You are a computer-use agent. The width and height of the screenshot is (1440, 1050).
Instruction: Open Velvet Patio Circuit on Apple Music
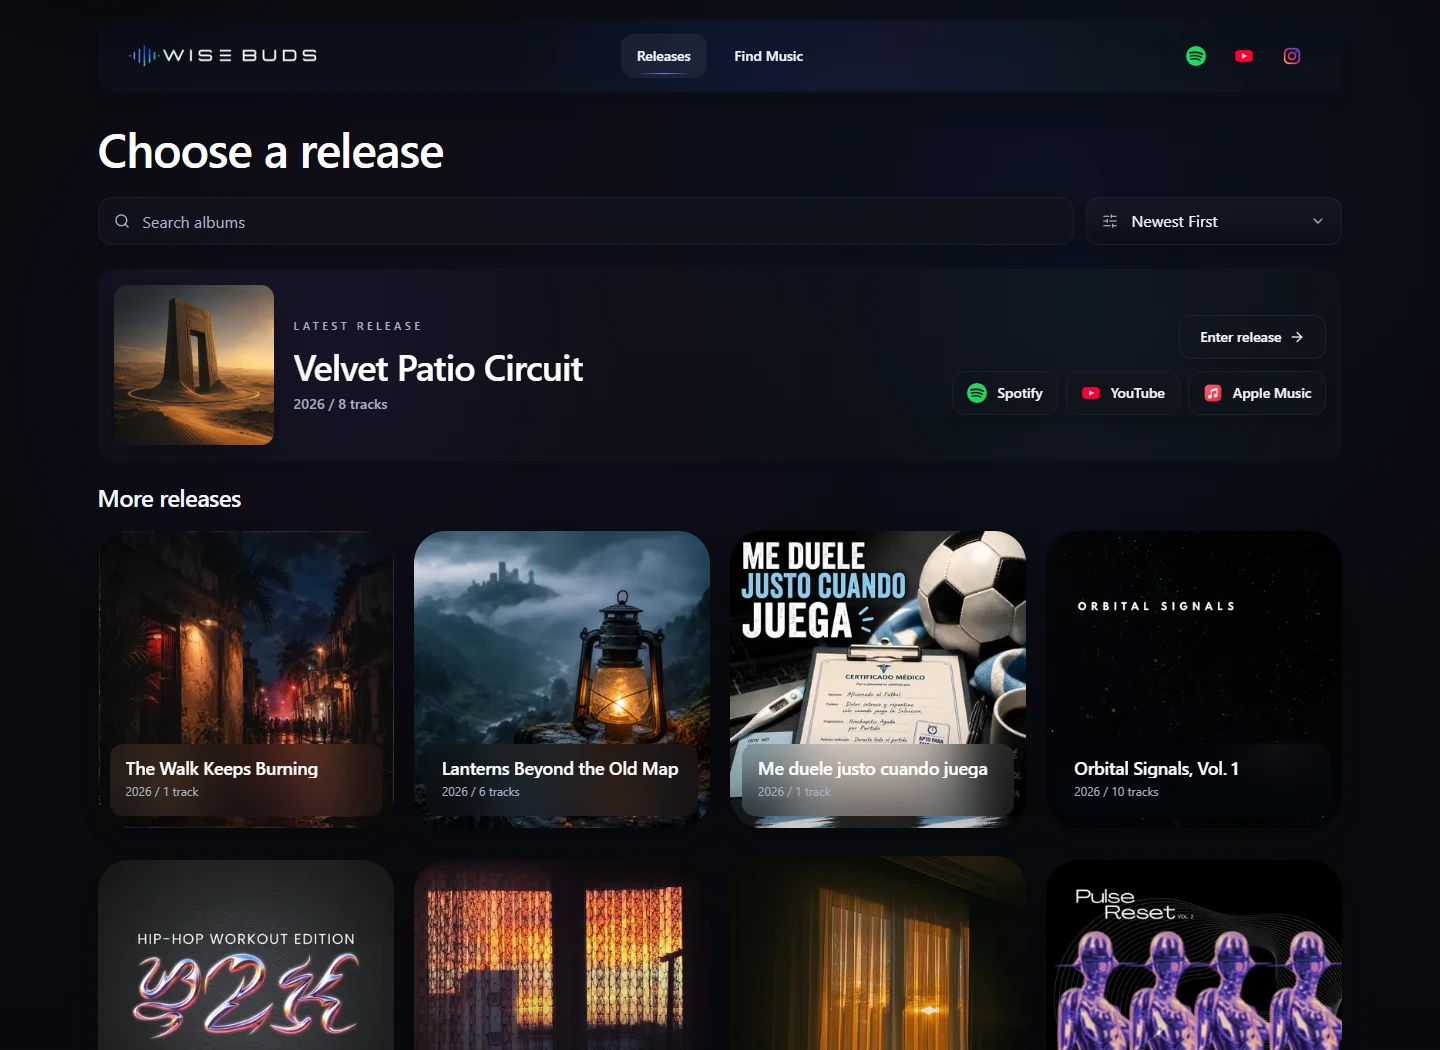click(x=1257, y=393)
